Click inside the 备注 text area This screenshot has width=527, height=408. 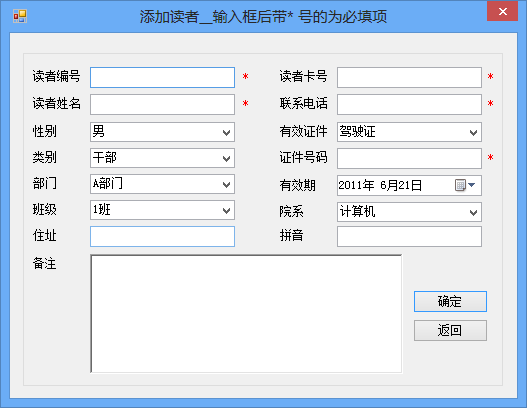click(246, 314)
